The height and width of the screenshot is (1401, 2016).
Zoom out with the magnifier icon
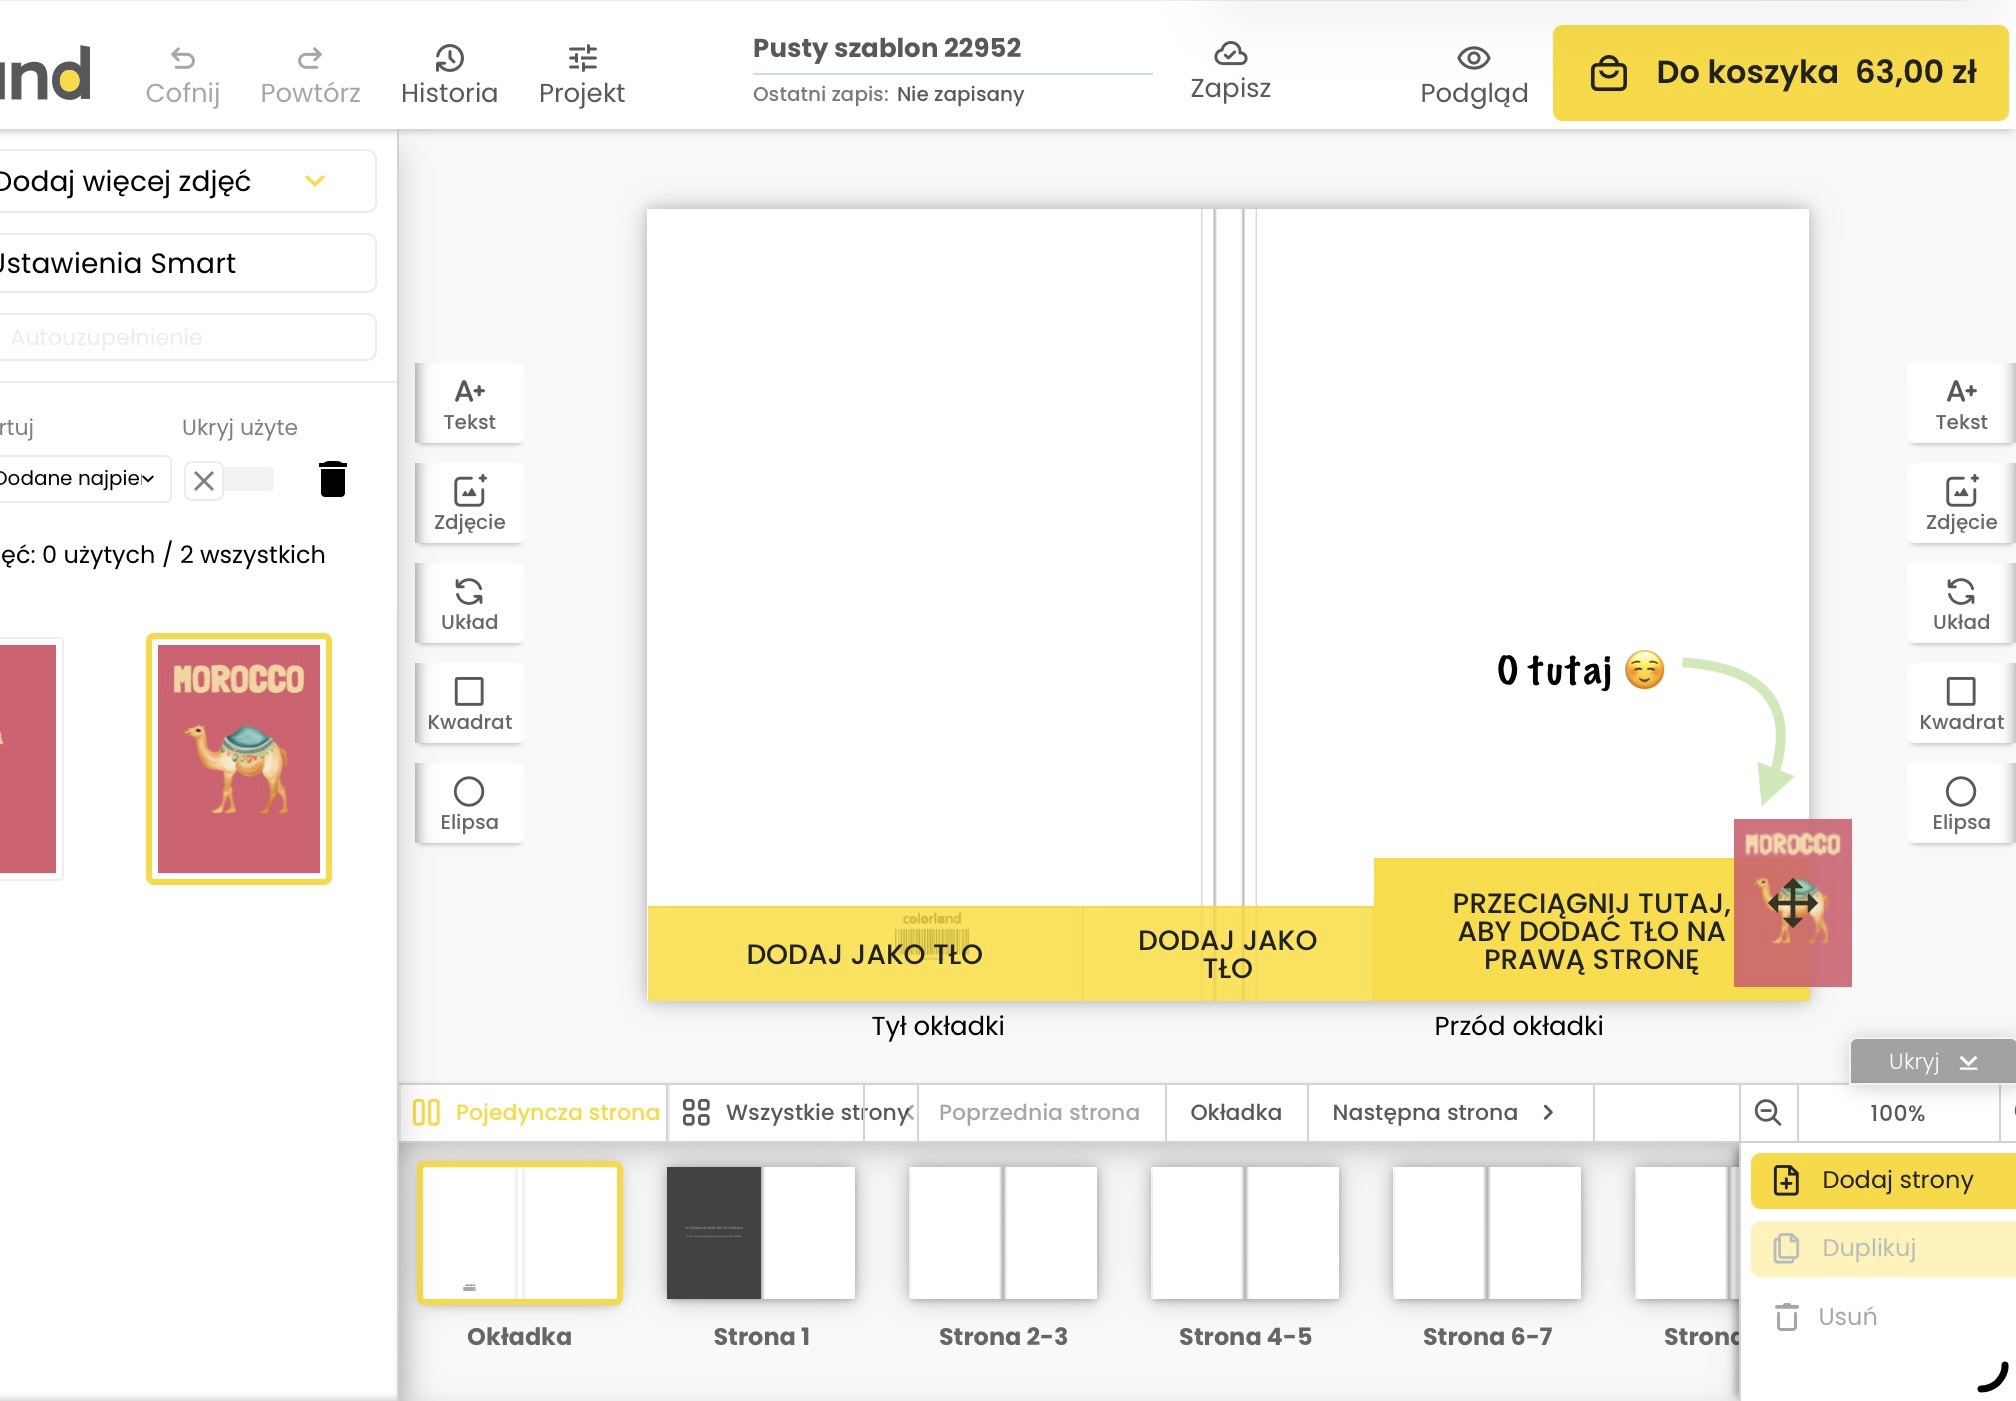[x=1767, y=1112]
